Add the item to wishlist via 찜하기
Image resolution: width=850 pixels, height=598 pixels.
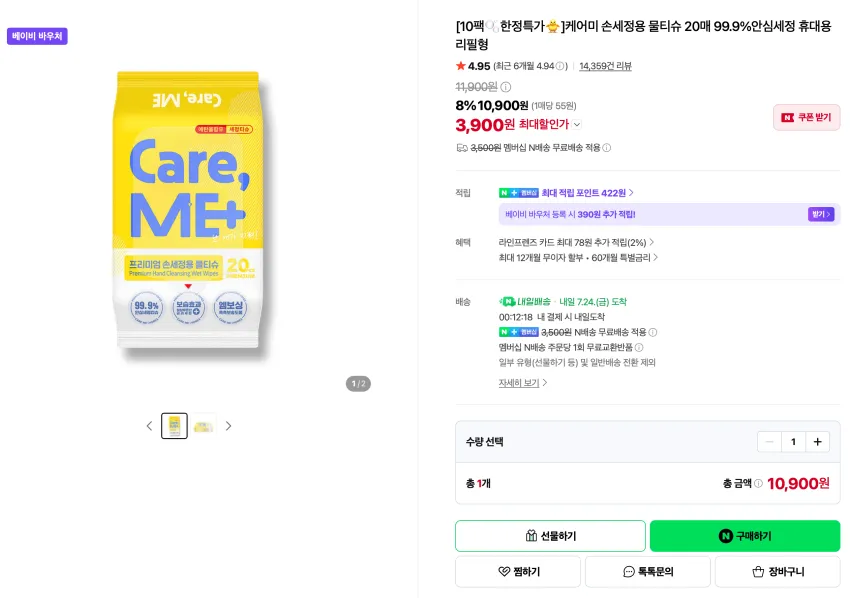(518, 571)
